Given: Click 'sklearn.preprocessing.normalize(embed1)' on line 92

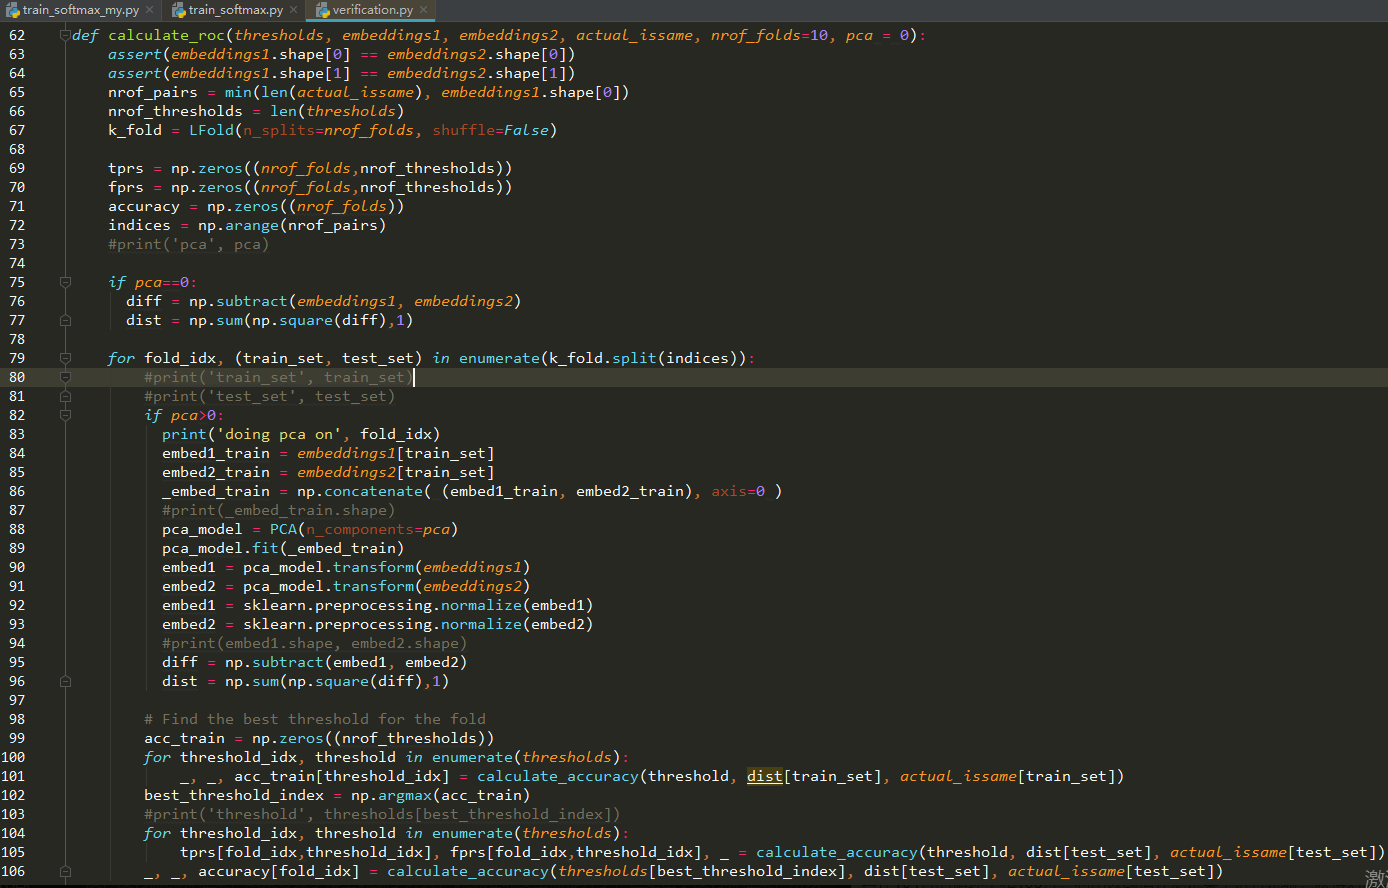Looking at the screenshot, I should click(418, 605).
